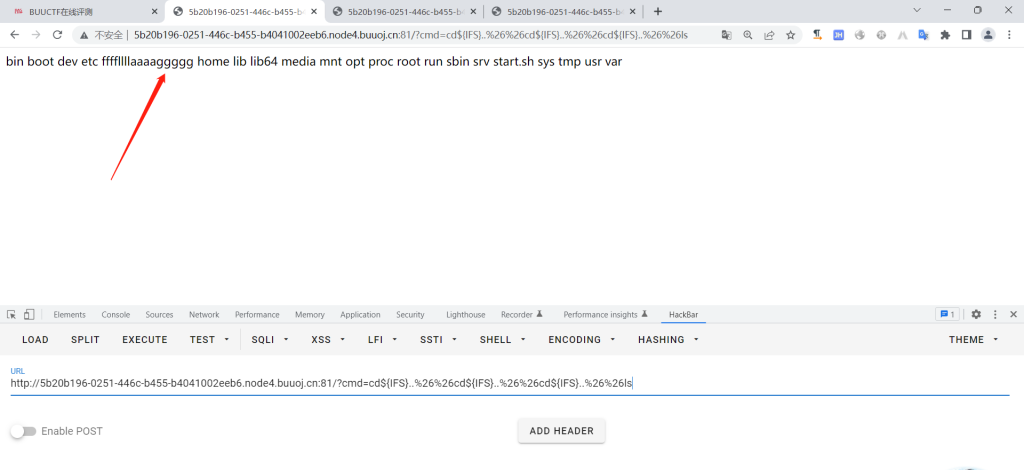This screenshot has height=470, width=1024.
Task: Toggle device toolbar icon in DevTools
Action: tap(29, 314)
